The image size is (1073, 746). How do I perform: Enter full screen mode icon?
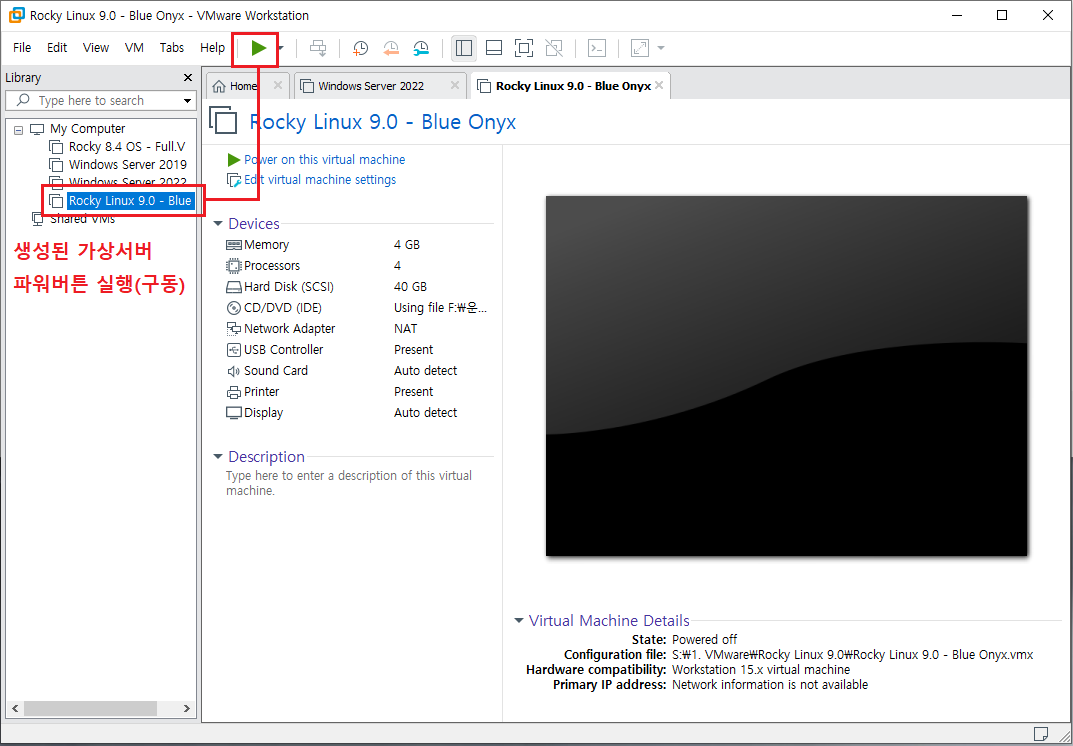click(523, 48)
